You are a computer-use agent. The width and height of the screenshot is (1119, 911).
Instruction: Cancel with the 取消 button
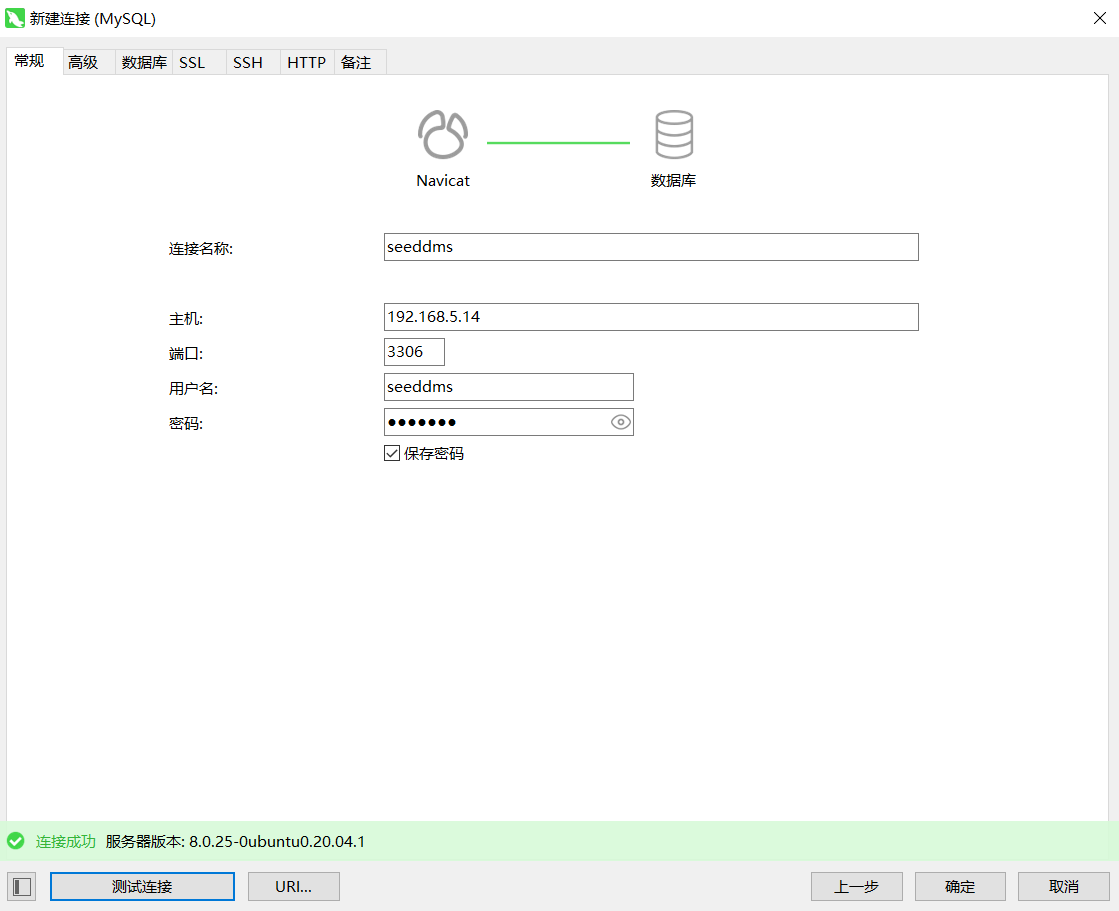pos(1063,887)
